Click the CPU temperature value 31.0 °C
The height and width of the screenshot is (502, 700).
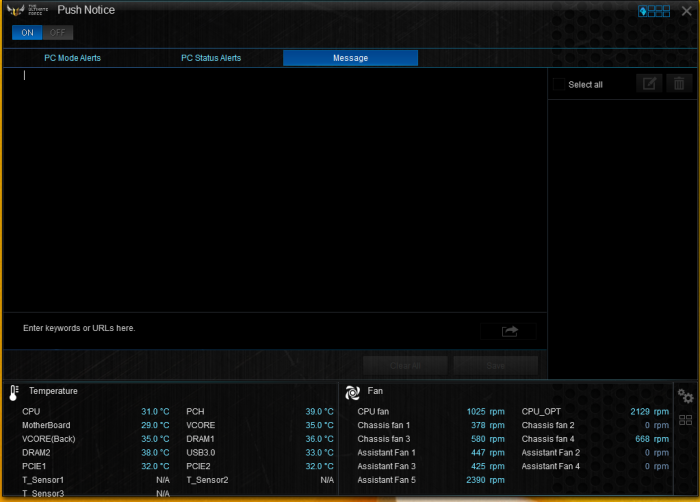(155, 411)
